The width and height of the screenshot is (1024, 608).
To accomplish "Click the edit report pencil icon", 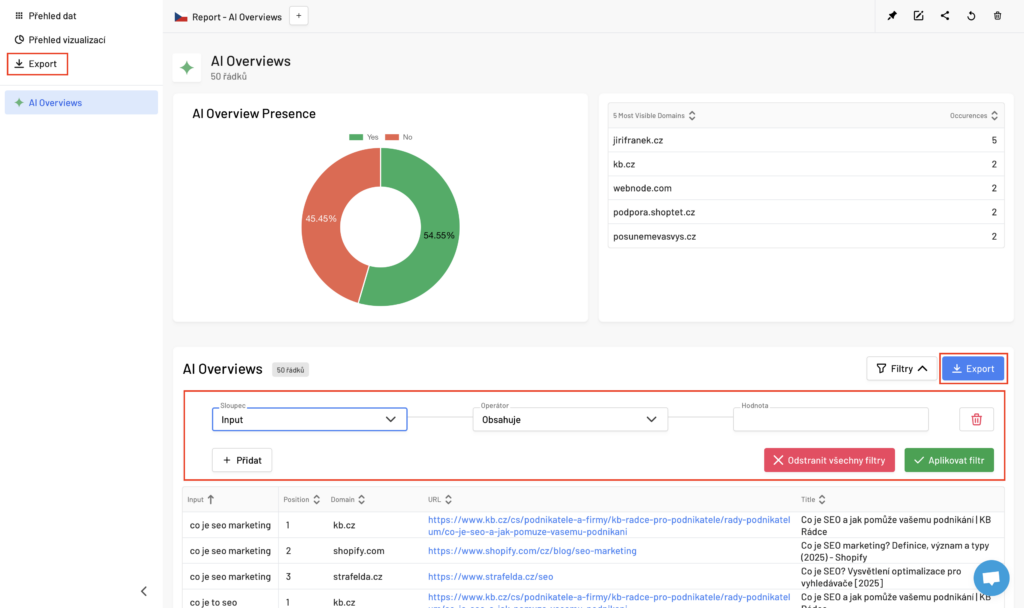I will tap(918, 16).
